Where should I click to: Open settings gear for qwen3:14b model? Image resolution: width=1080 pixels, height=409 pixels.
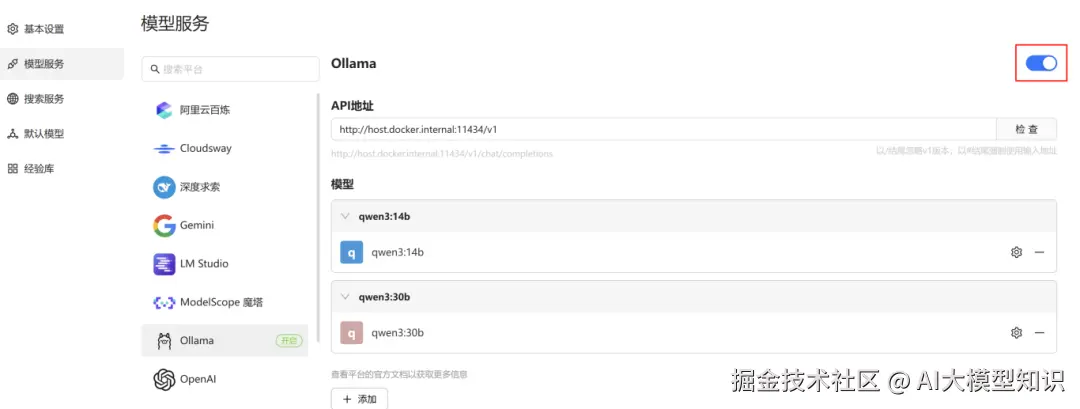(1016, 252)
